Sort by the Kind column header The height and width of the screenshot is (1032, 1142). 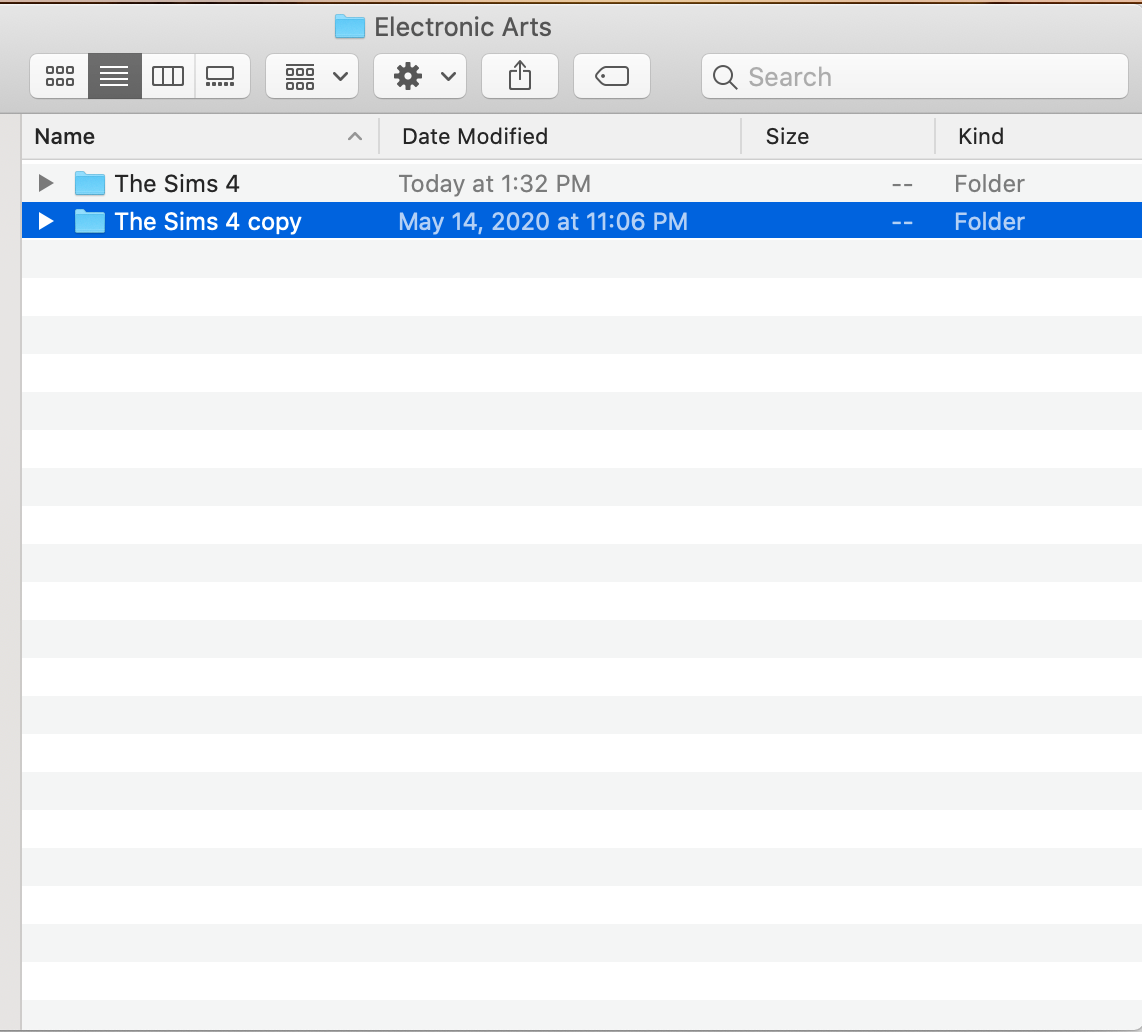[1039, 136]
